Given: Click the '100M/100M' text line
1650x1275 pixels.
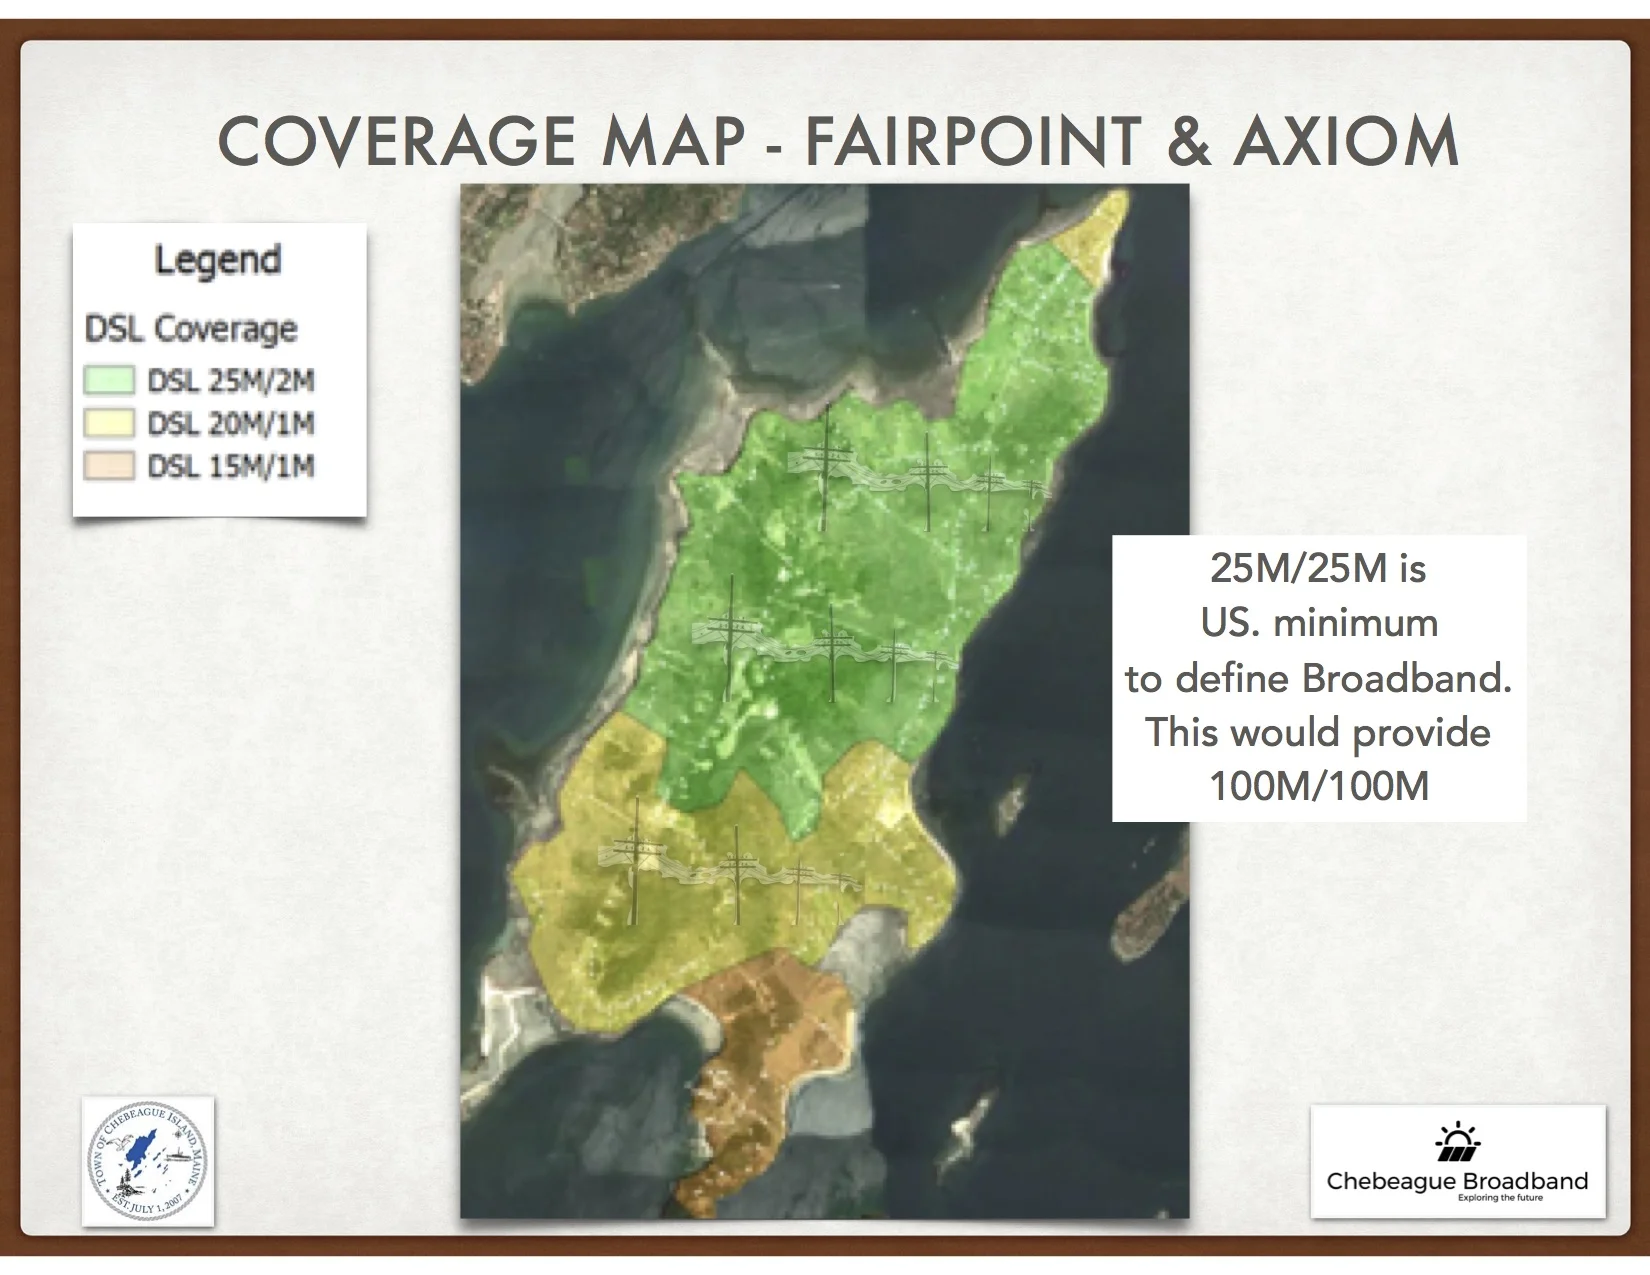Looking at the screenshot, I should (1319, 786).
